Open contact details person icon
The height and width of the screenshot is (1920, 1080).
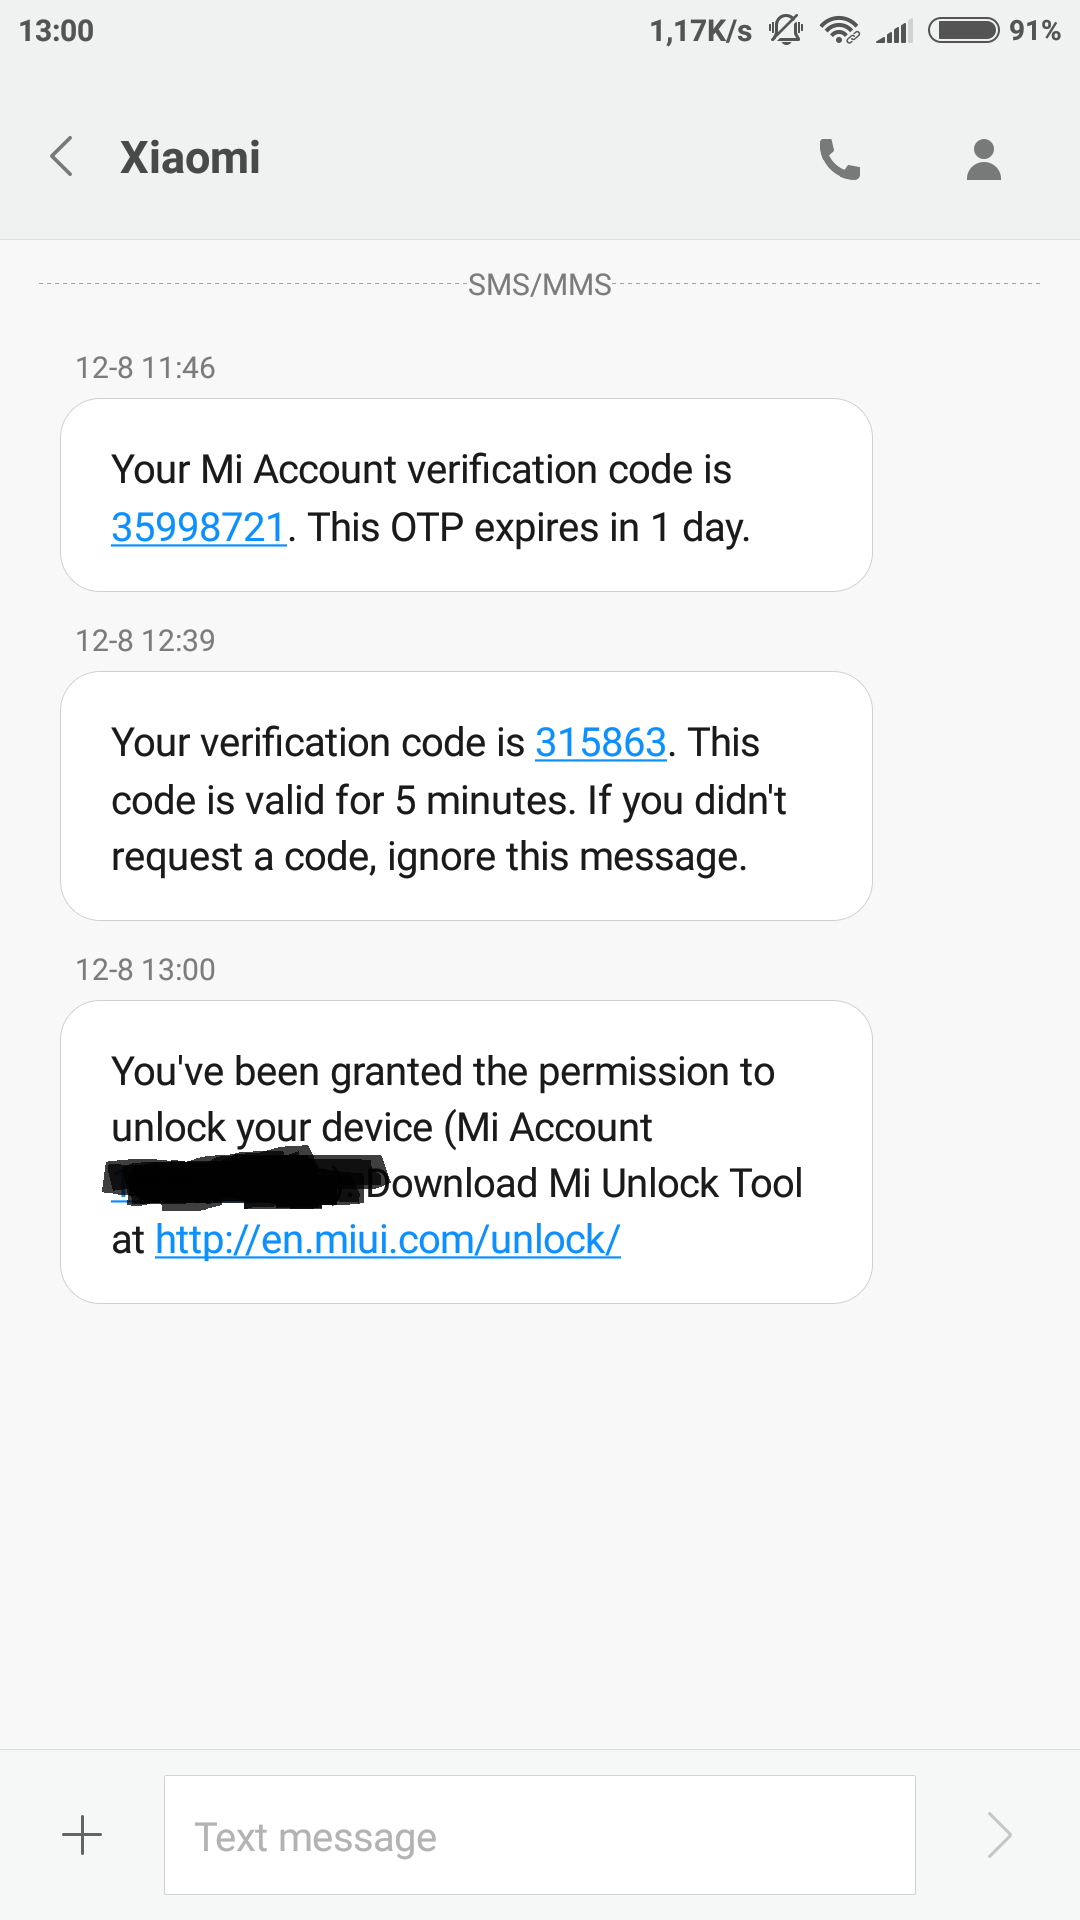click(x=983, y=159)
